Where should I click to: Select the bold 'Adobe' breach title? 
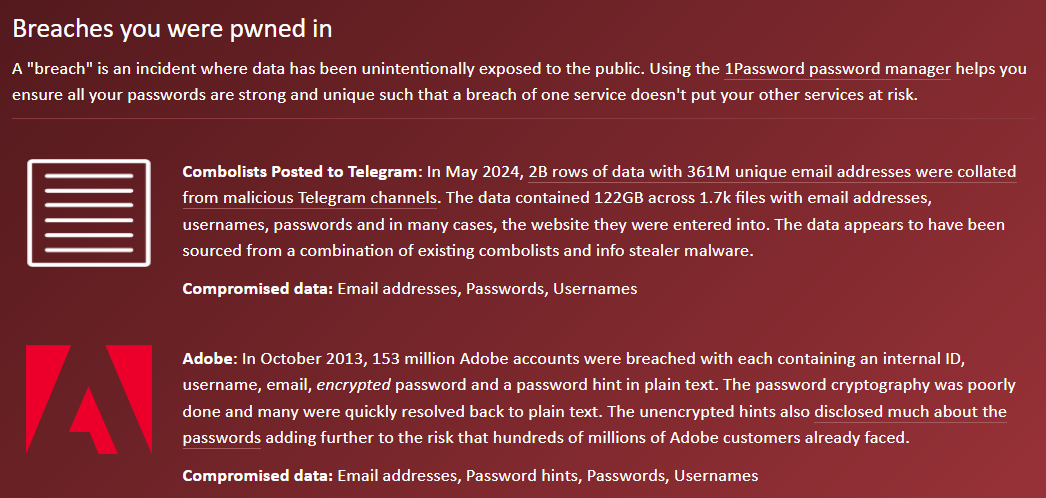click(x=207, y=359)
